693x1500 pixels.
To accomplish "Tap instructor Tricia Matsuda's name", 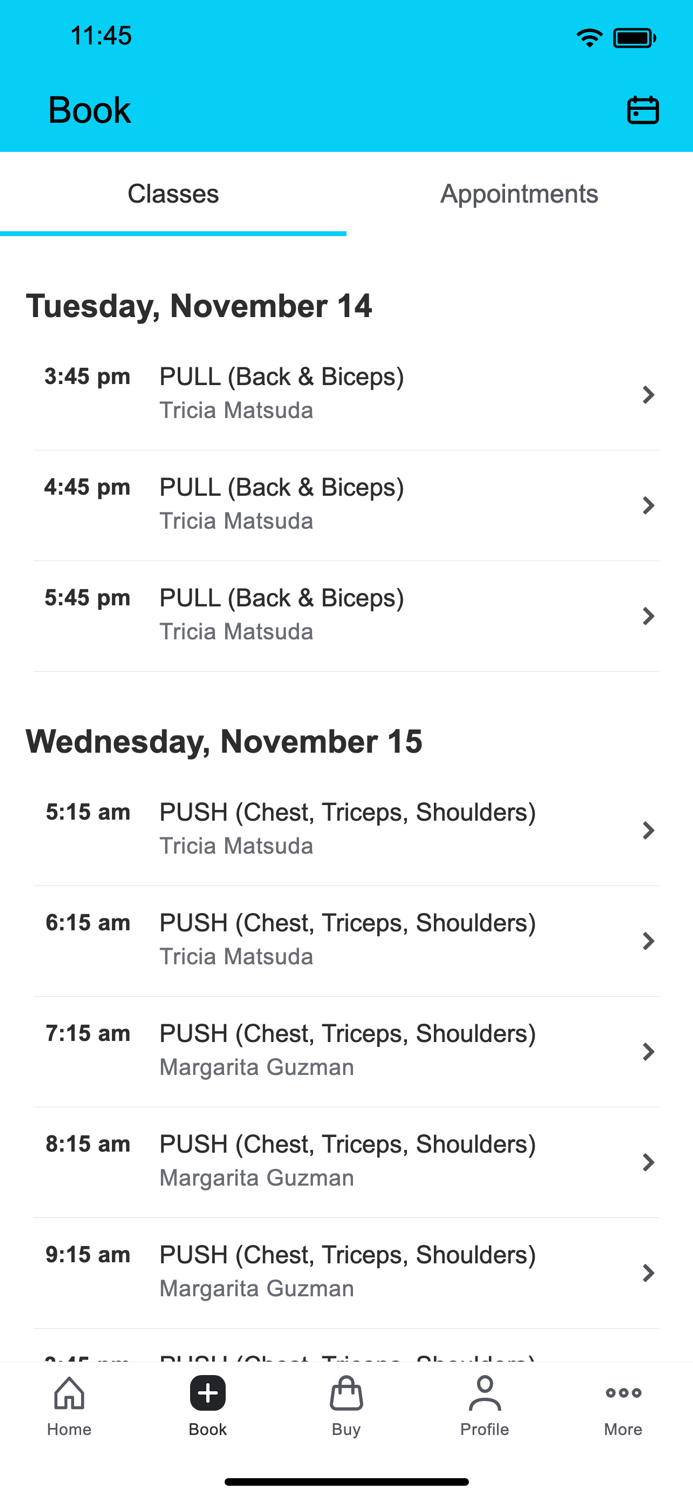I will [x=236, y=410].
